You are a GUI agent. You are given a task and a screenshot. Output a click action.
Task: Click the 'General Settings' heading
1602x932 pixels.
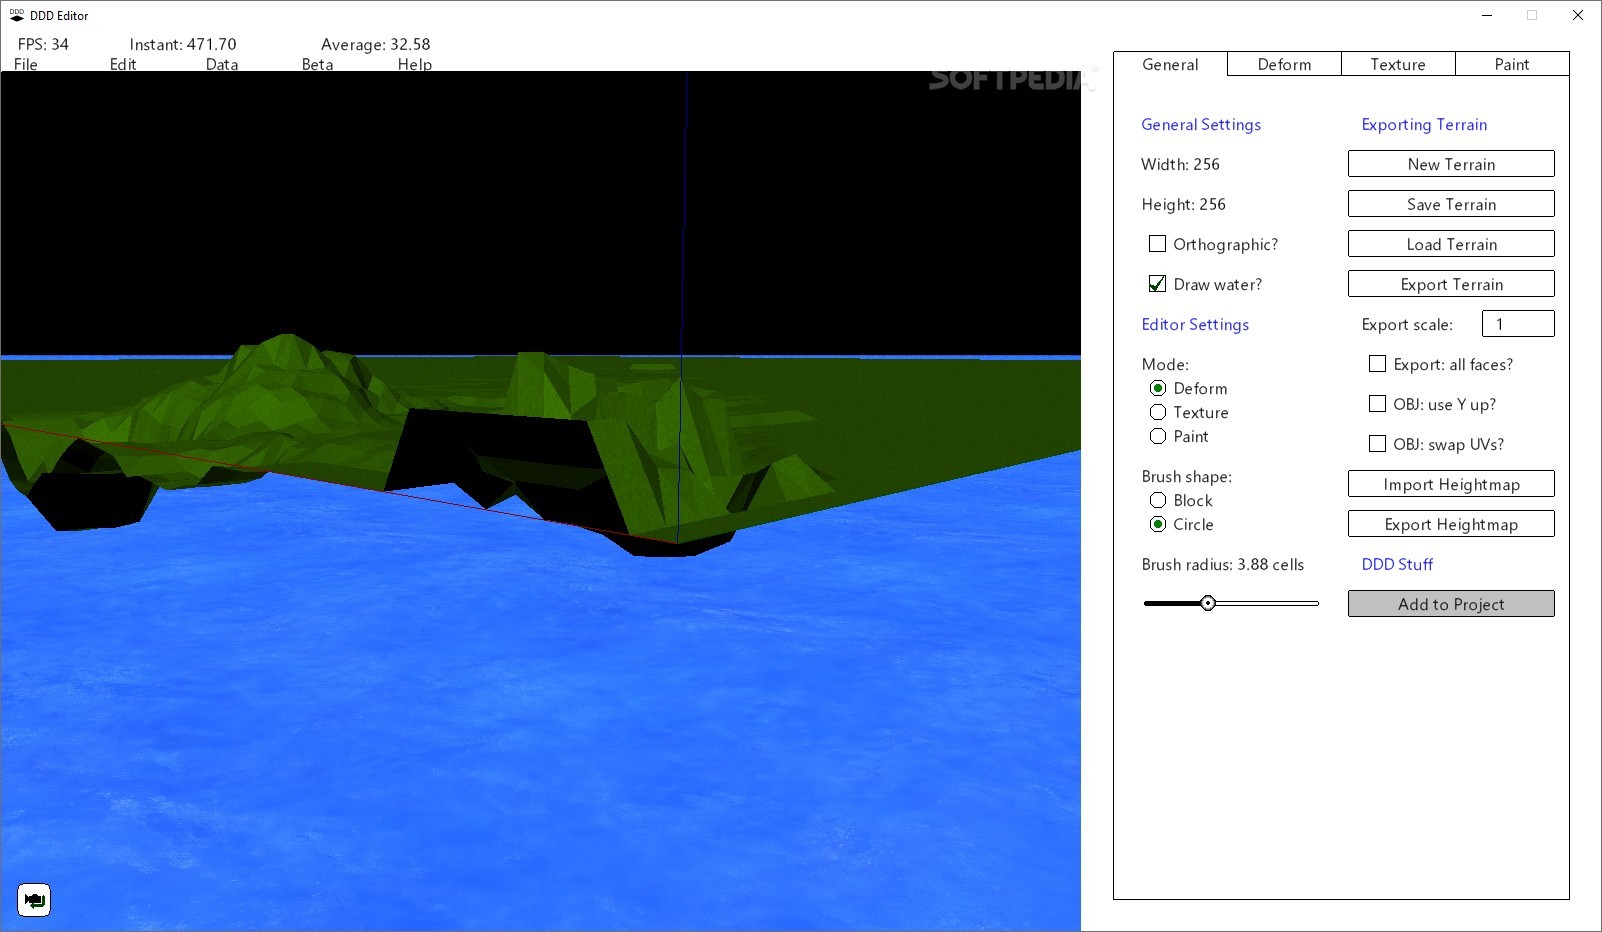(1201, 124)
